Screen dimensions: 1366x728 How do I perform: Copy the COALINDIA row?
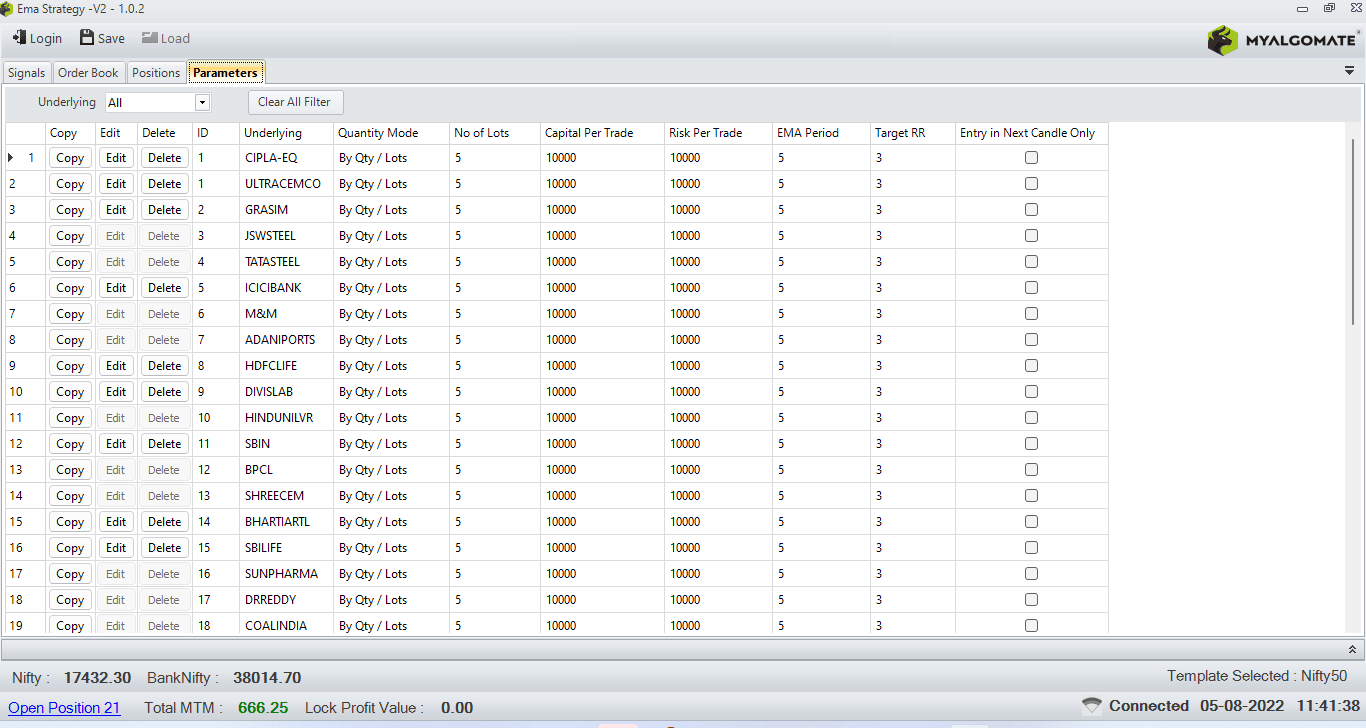(70, 625)
